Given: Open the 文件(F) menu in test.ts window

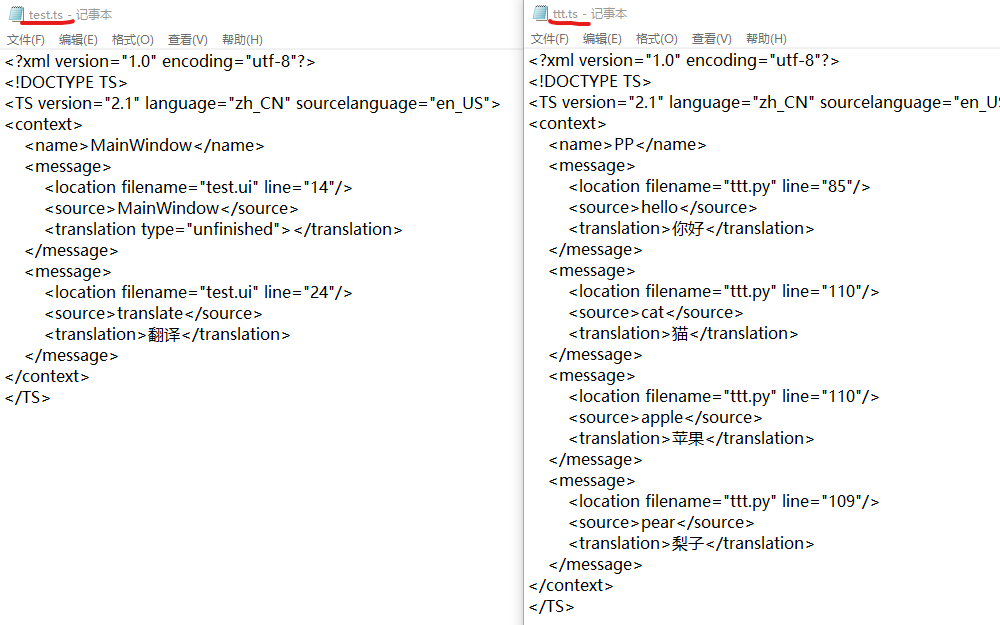Looking at the screenshot, I should (x=26, y=39).
